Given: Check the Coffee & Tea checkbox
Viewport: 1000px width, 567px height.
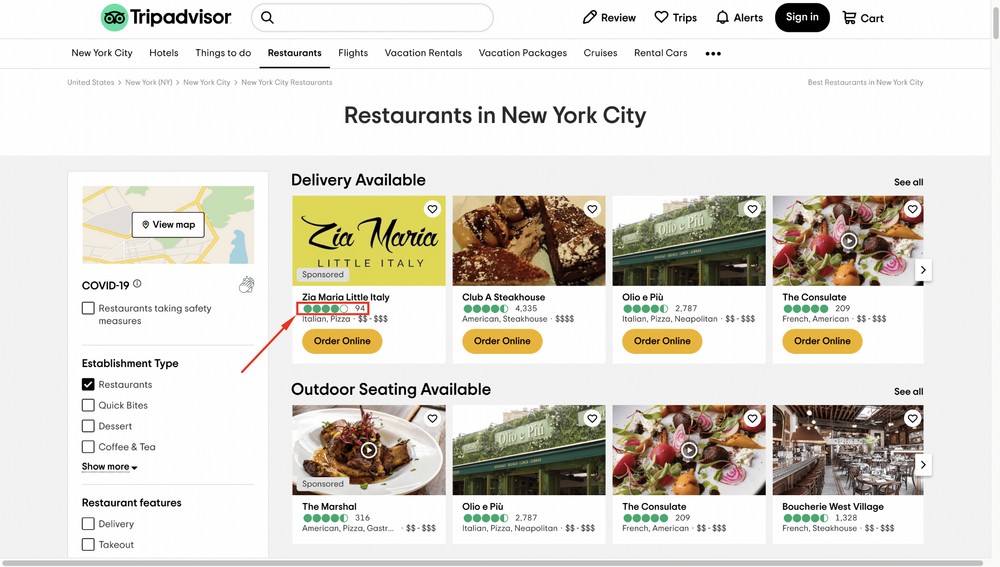Looking at the screenshot, I should click(88, 446).
